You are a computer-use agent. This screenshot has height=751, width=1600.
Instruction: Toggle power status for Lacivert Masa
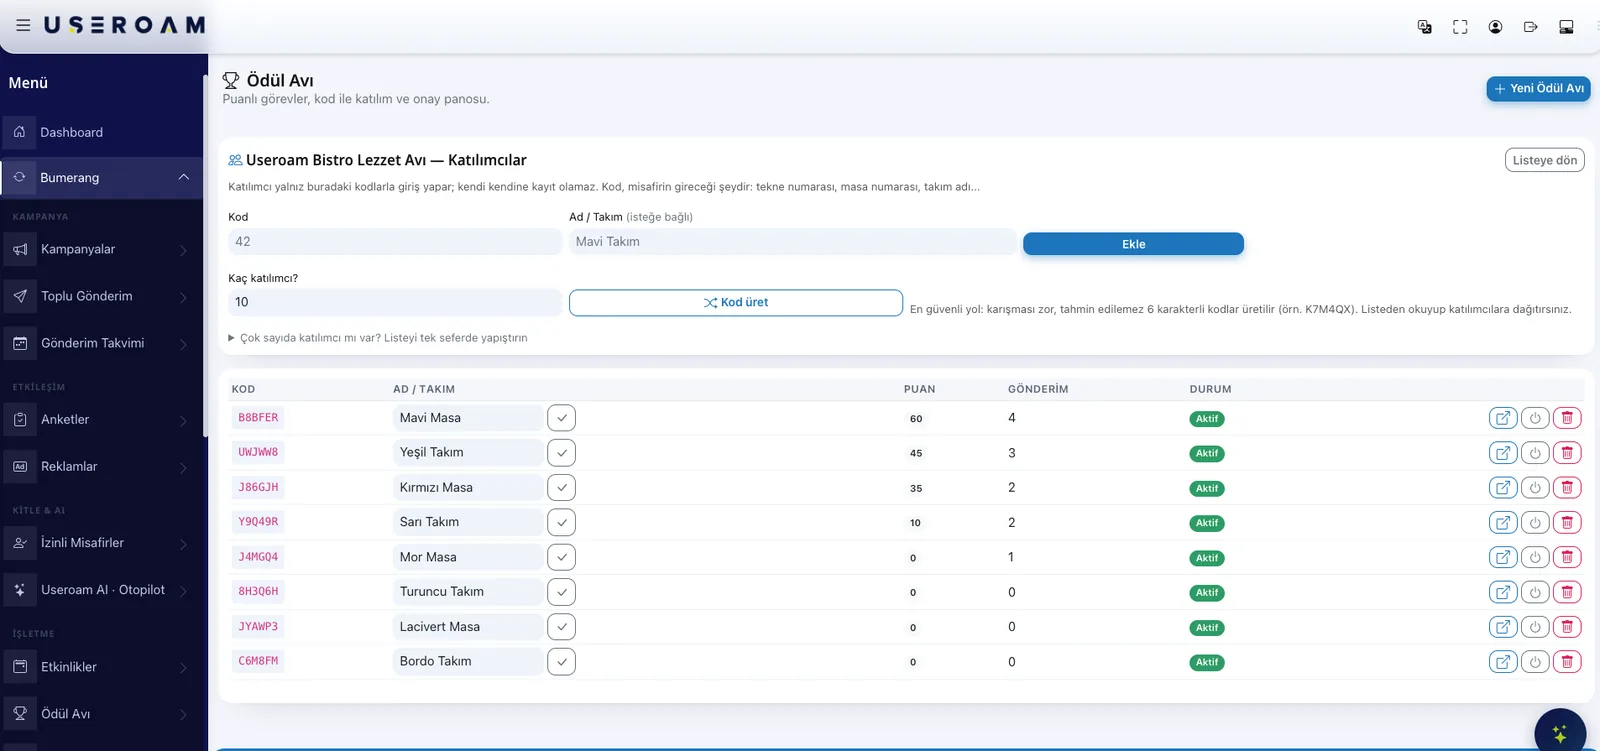coord(1535,627)
